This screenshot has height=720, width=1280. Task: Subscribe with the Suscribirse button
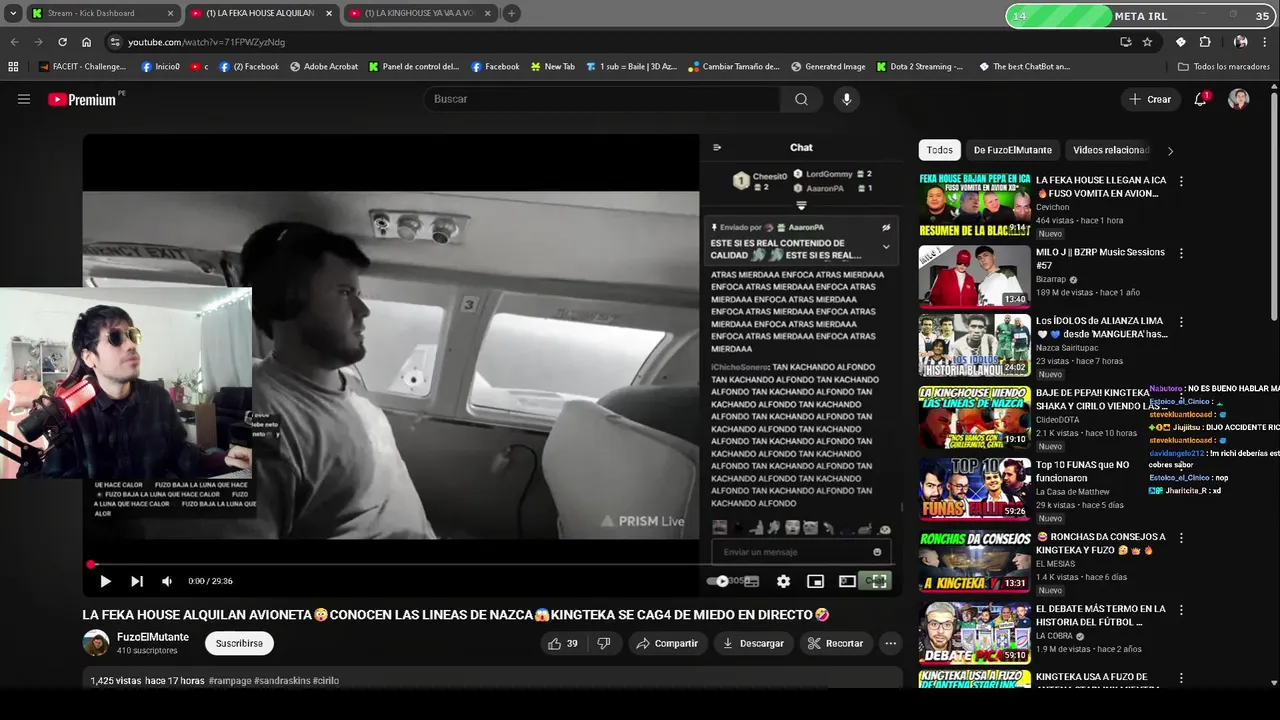coord(239,643)
